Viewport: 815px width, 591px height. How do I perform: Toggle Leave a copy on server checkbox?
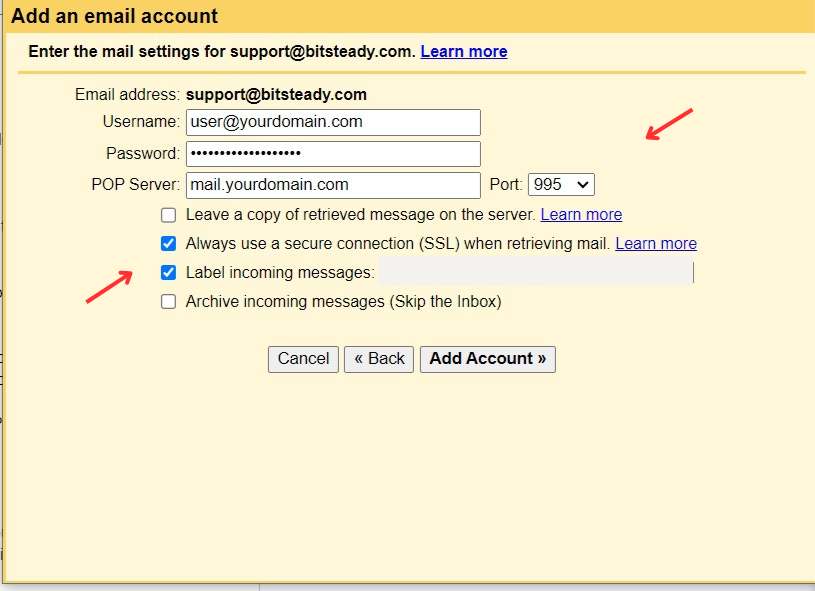pos(168,215)
